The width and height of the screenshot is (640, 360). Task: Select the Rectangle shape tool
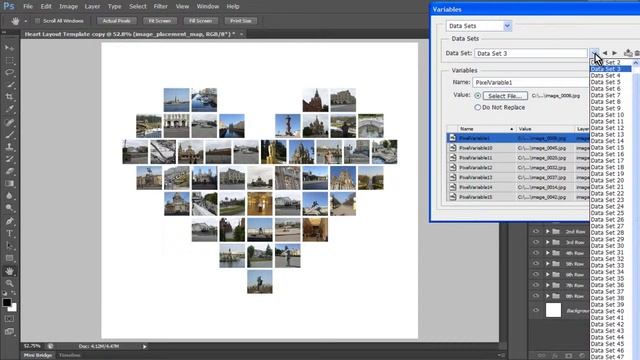[x=9, y=258]
